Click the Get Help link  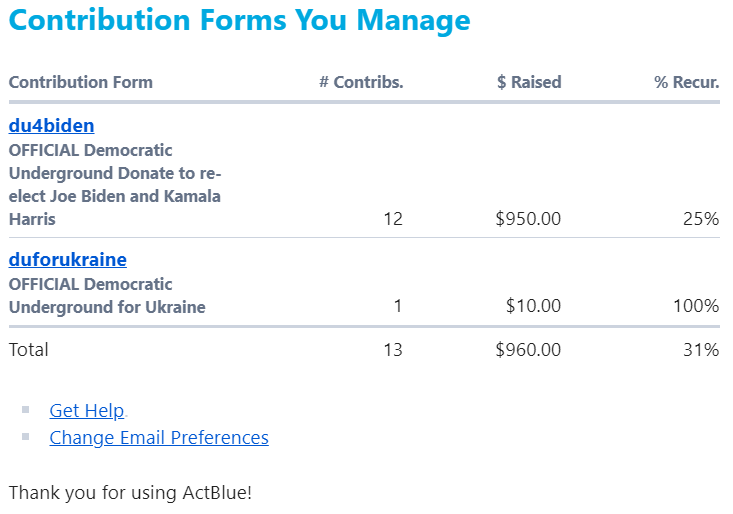(x=86, y=410)
